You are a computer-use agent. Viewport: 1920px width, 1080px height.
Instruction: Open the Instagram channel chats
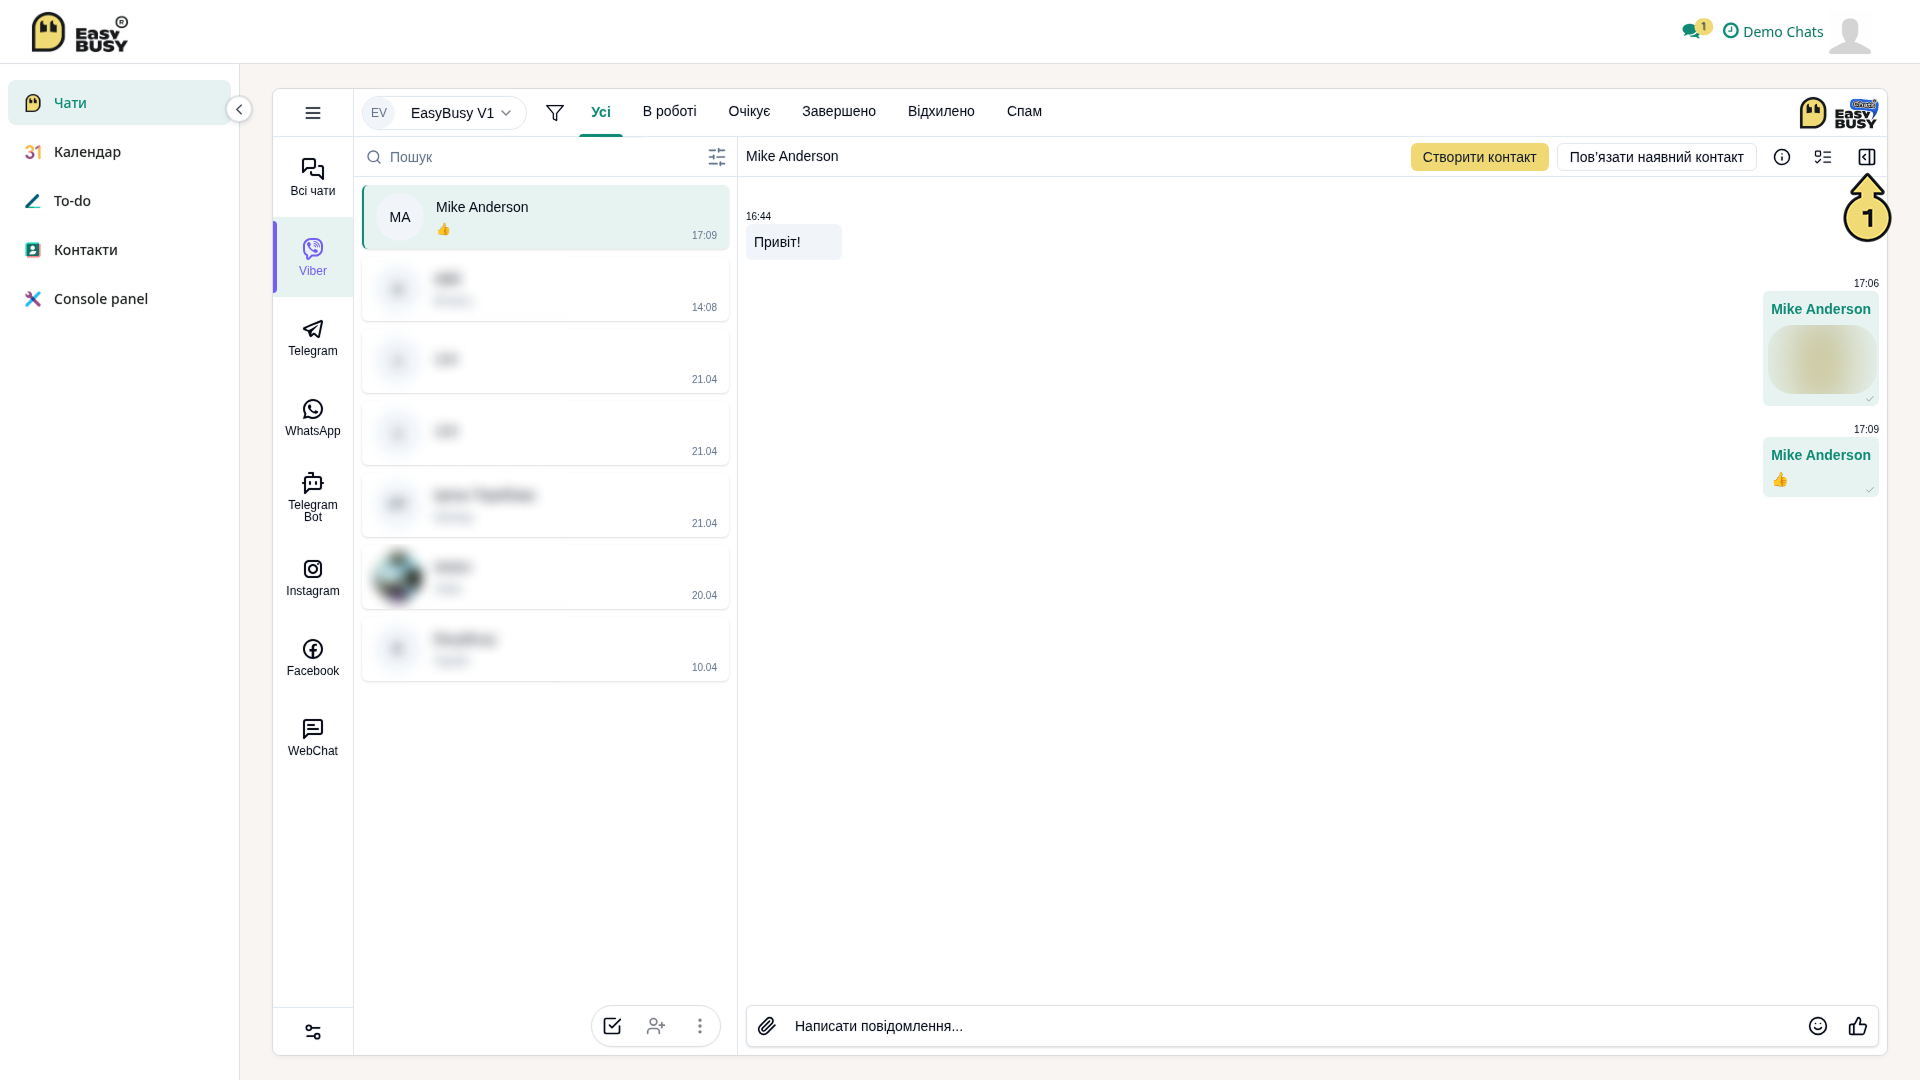tap(313, 577)
